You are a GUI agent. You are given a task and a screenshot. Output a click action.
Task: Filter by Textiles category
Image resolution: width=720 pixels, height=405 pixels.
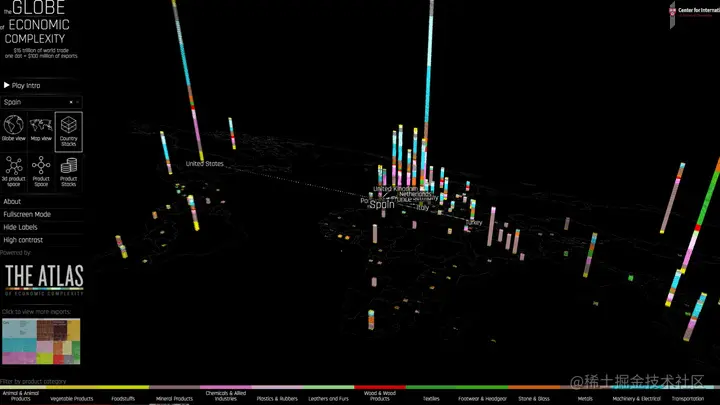click(x=431, y=399)
